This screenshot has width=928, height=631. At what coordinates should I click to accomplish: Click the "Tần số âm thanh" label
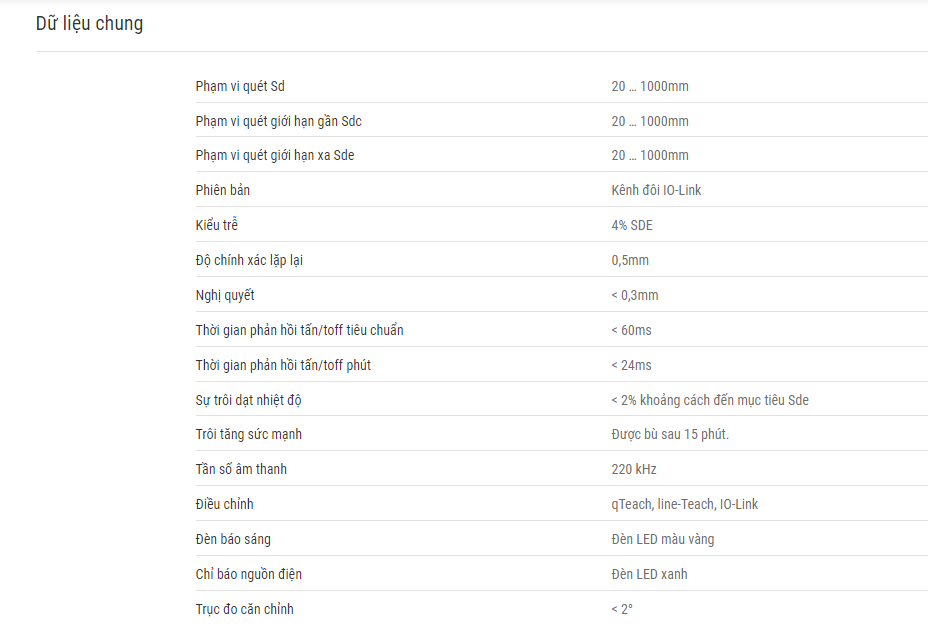point(241,469)
